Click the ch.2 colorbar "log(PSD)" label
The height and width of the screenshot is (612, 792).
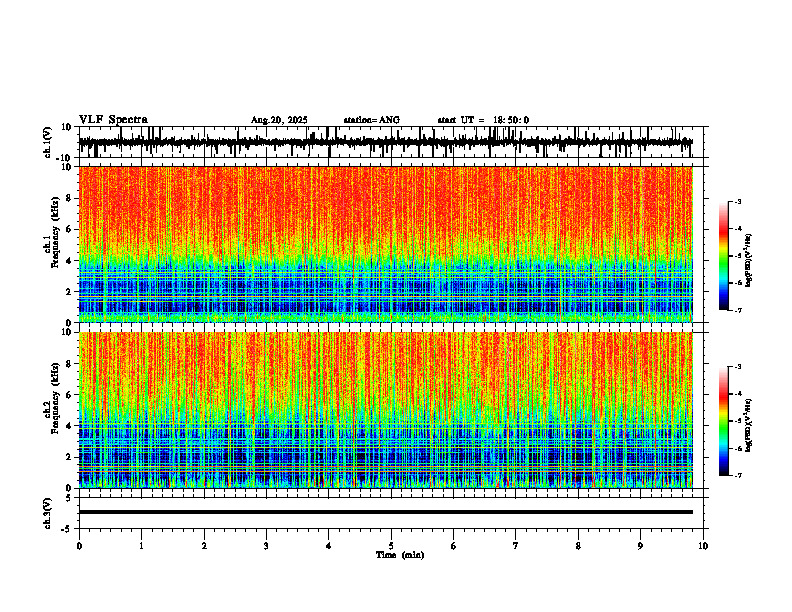tap(748, 425)
